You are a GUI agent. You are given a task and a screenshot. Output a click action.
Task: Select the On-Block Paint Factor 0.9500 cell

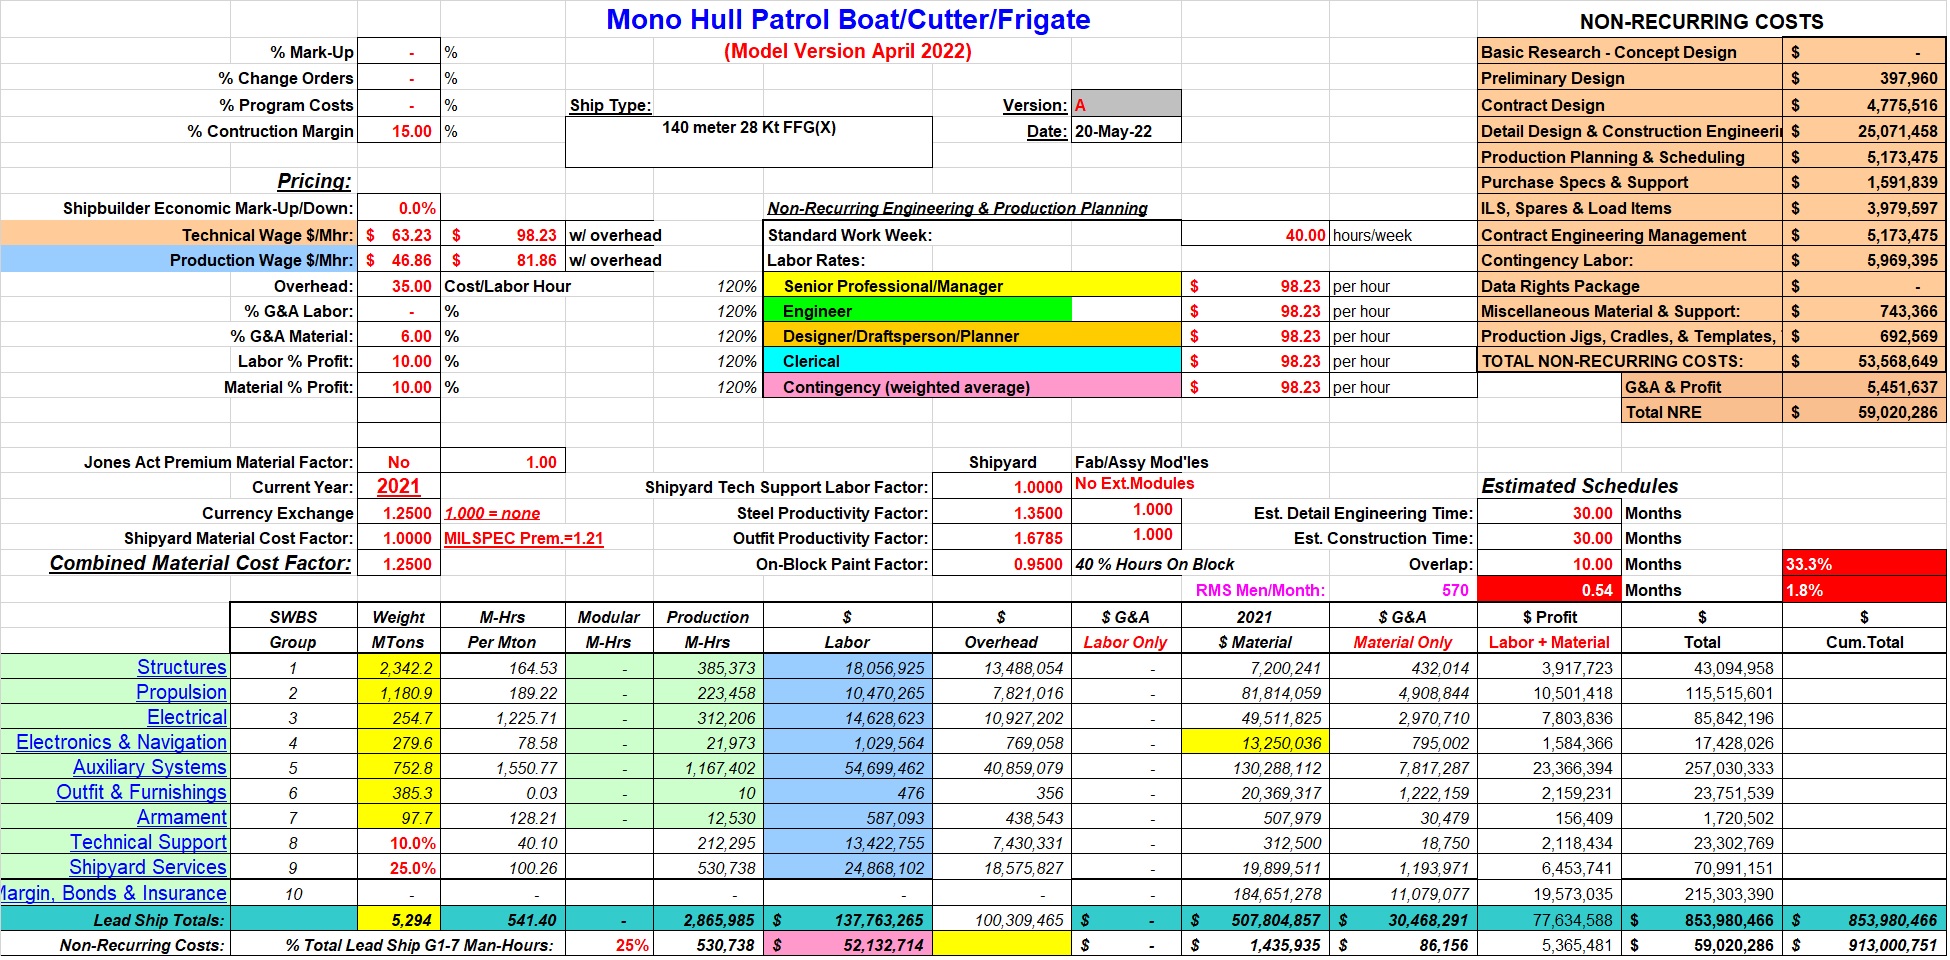click(1001, 564)
